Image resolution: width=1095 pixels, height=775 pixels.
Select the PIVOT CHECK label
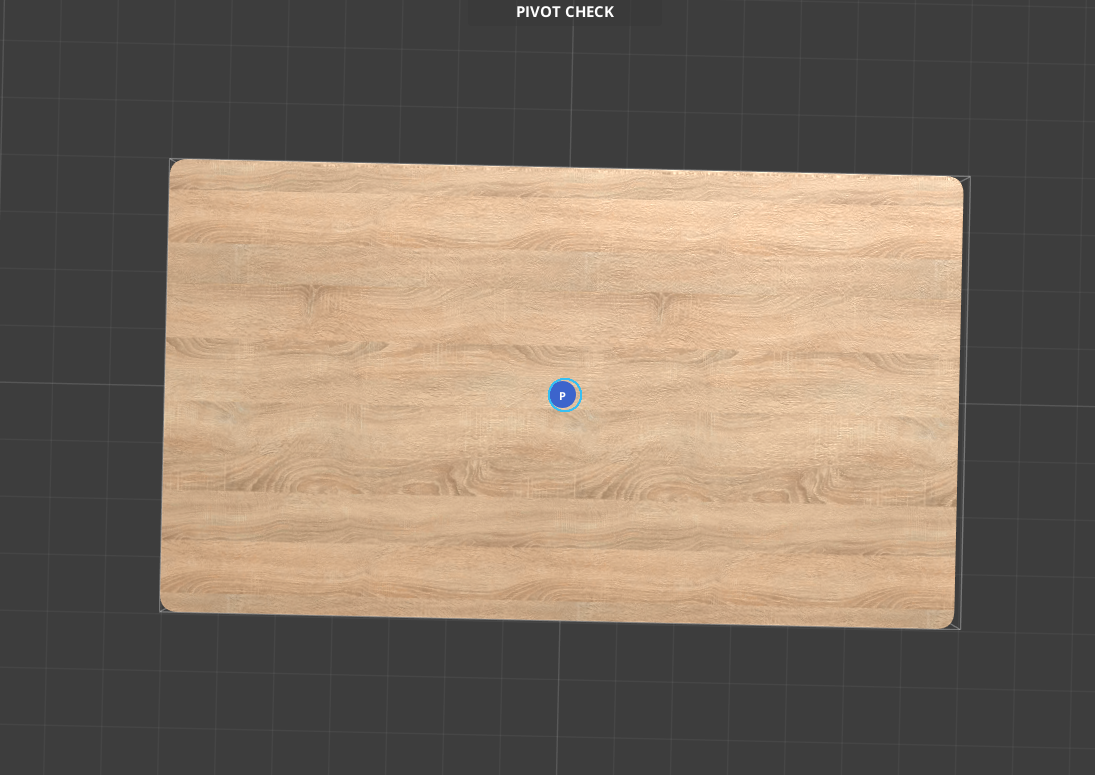pyautogui.click(x=565, y=12)
